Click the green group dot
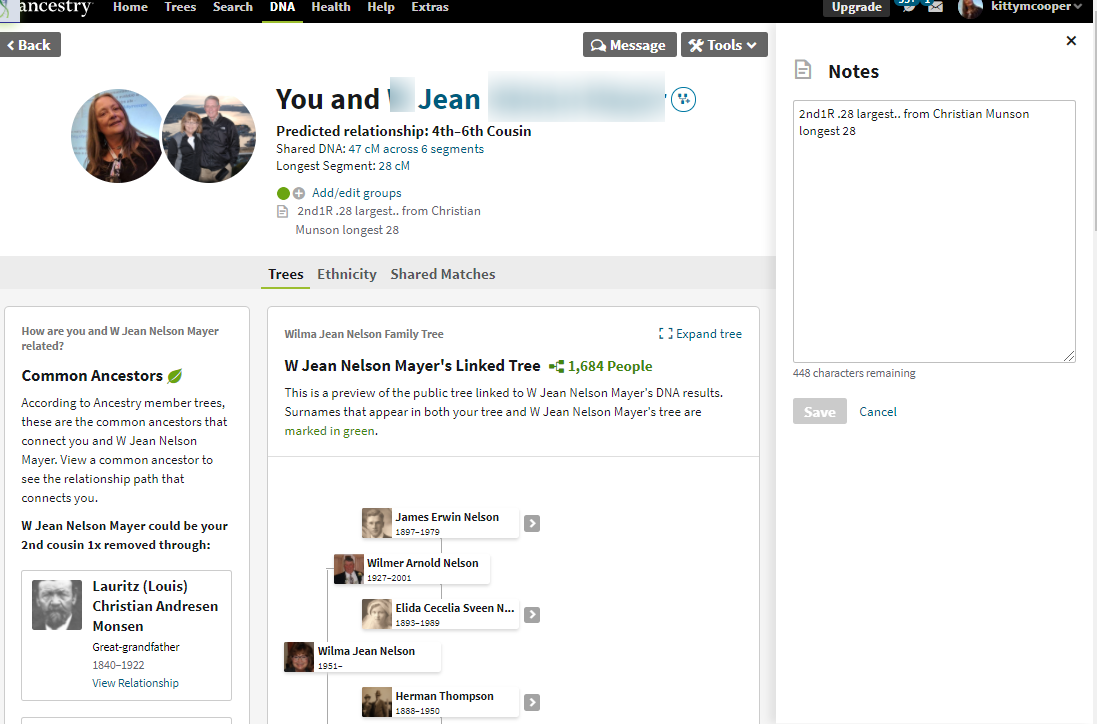 283,193
